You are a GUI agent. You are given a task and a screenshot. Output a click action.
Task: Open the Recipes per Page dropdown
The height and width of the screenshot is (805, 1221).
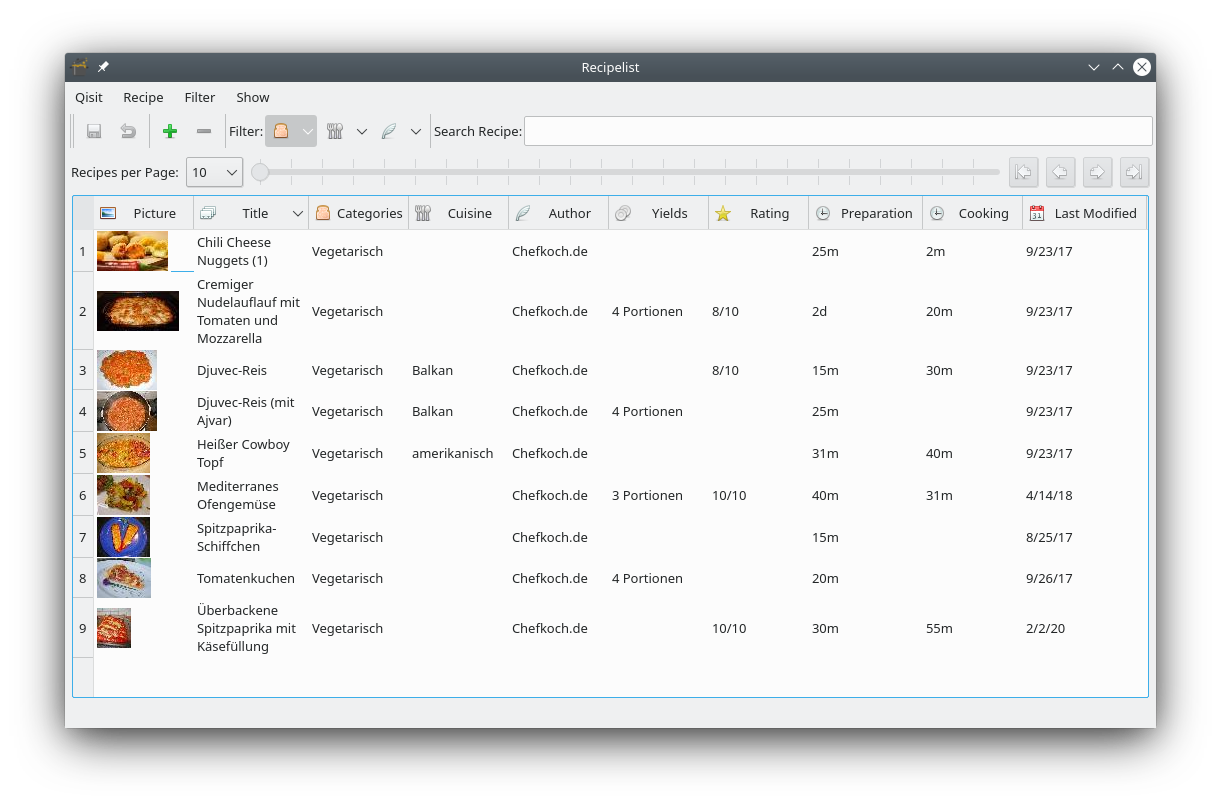coord(214,172)
